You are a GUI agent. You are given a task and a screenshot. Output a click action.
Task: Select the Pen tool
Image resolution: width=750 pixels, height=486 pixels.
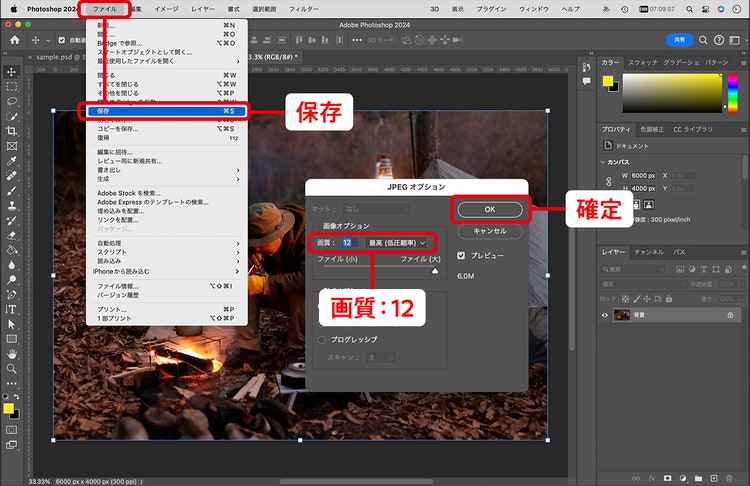click(11, 294)
